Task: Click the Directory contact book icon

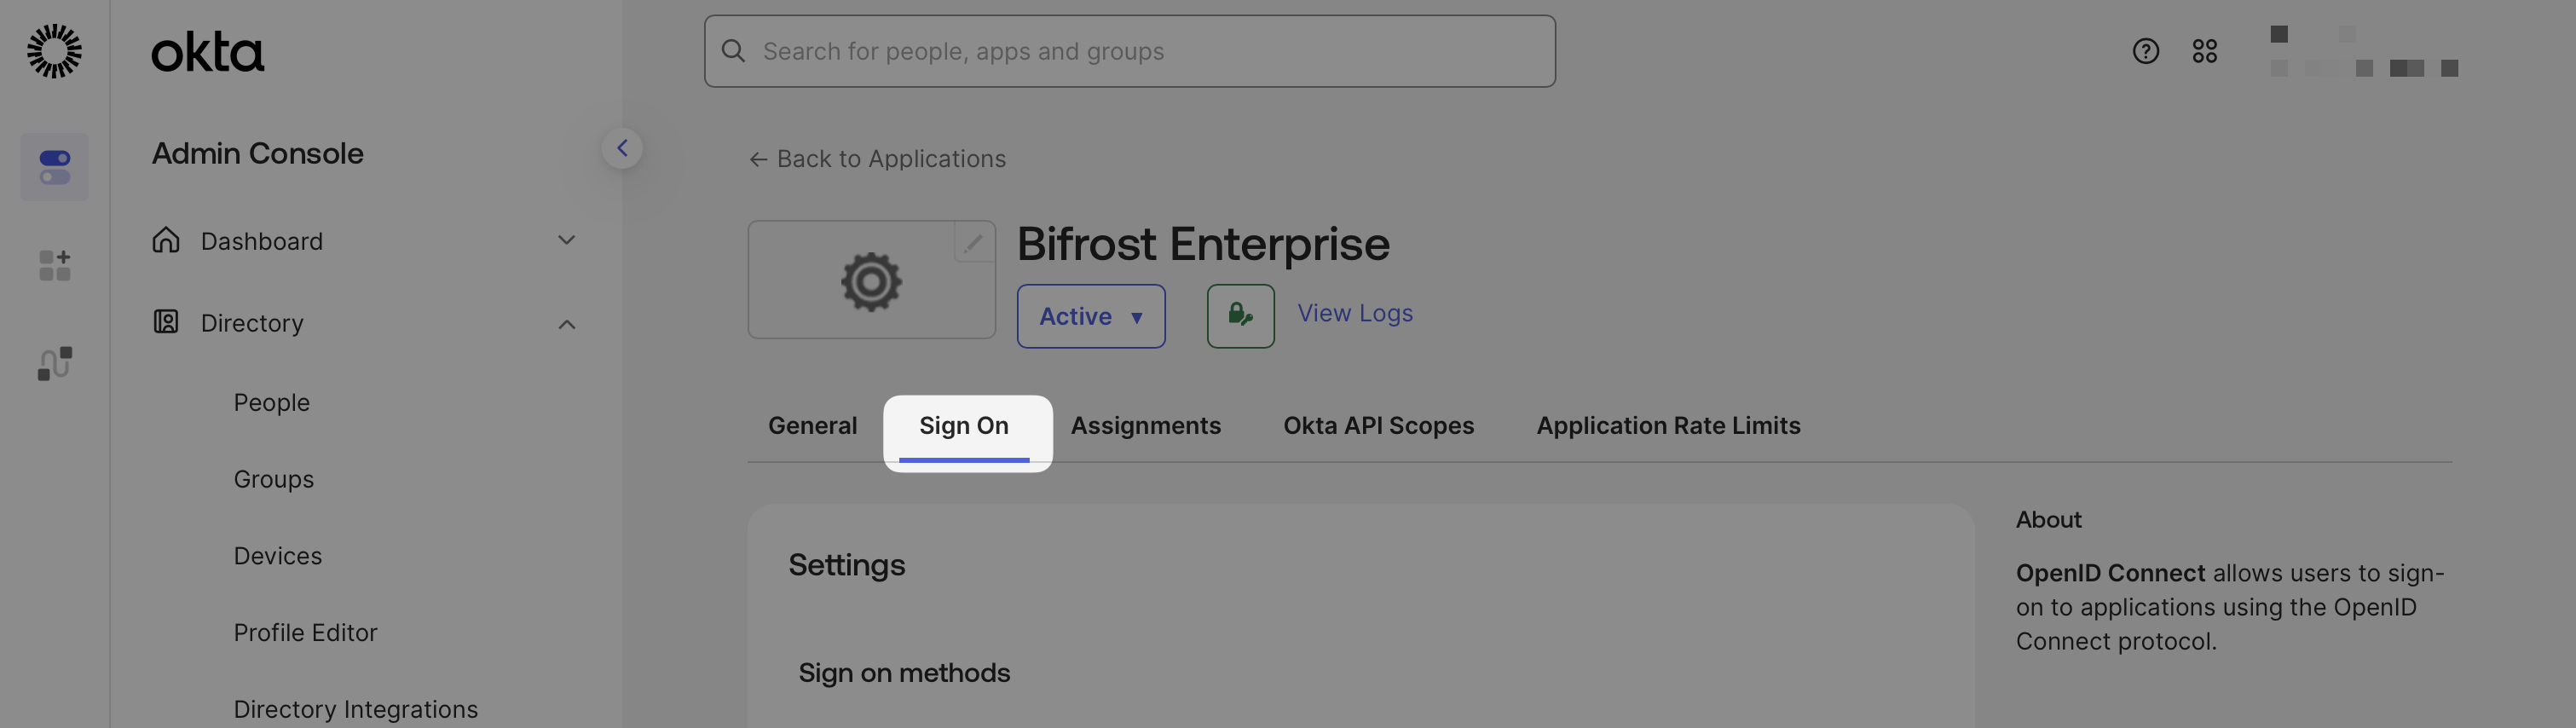Action: (166, 322)
